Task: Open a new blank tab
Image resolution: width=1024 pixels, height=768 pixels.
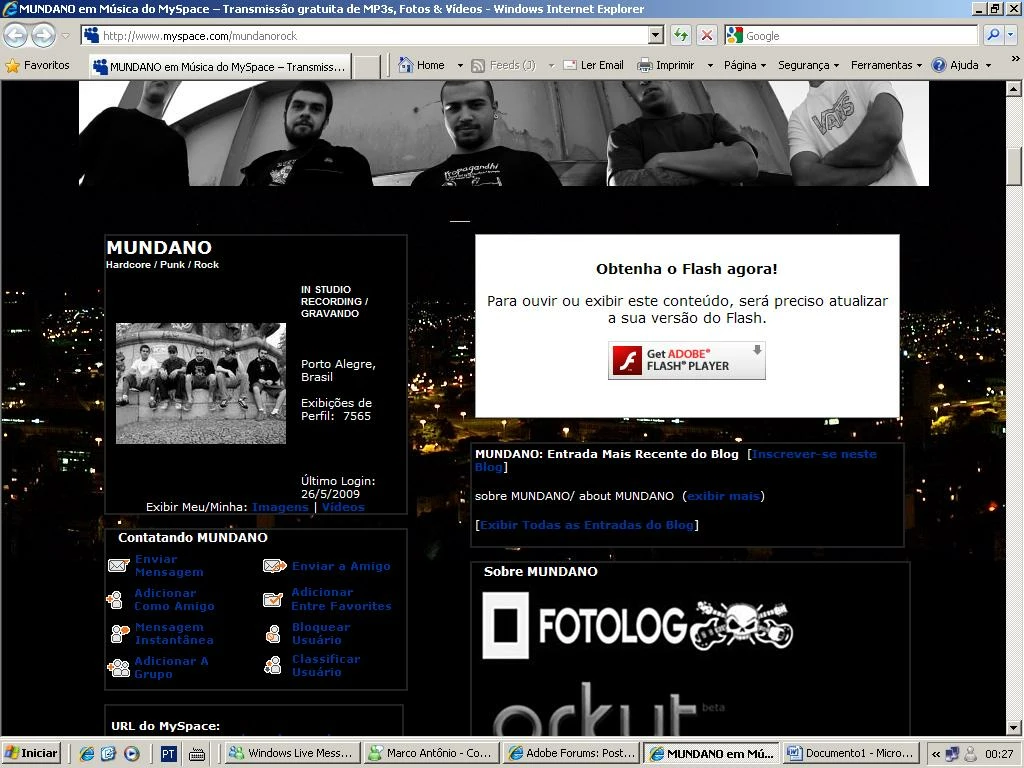Action: [x=366, y=66]
